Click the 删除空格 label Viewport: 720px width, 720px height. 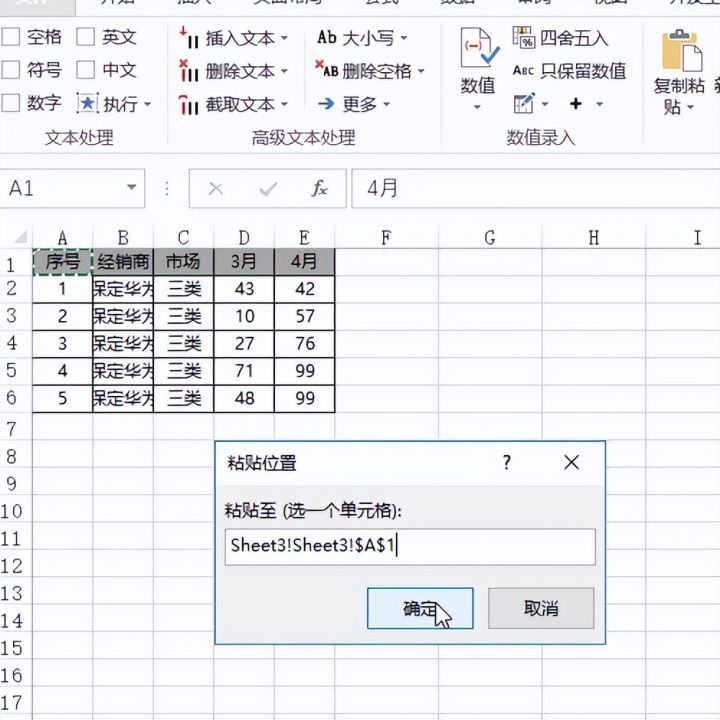tap(377, 71)
